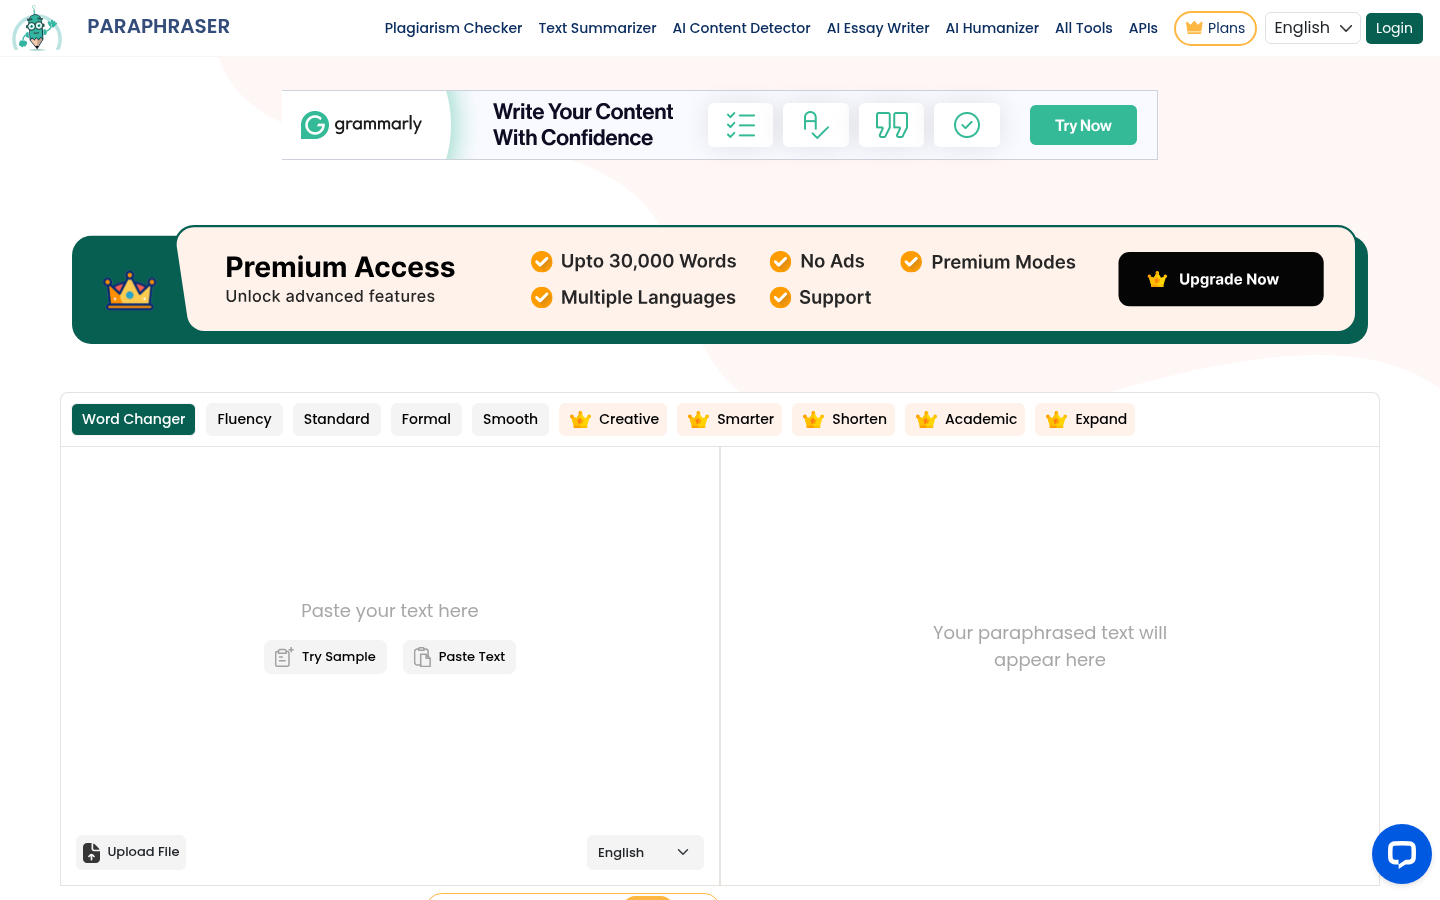Click the Upload File document icon
The height and width of the screenshot is (900, 1440).
pos(91,852)
